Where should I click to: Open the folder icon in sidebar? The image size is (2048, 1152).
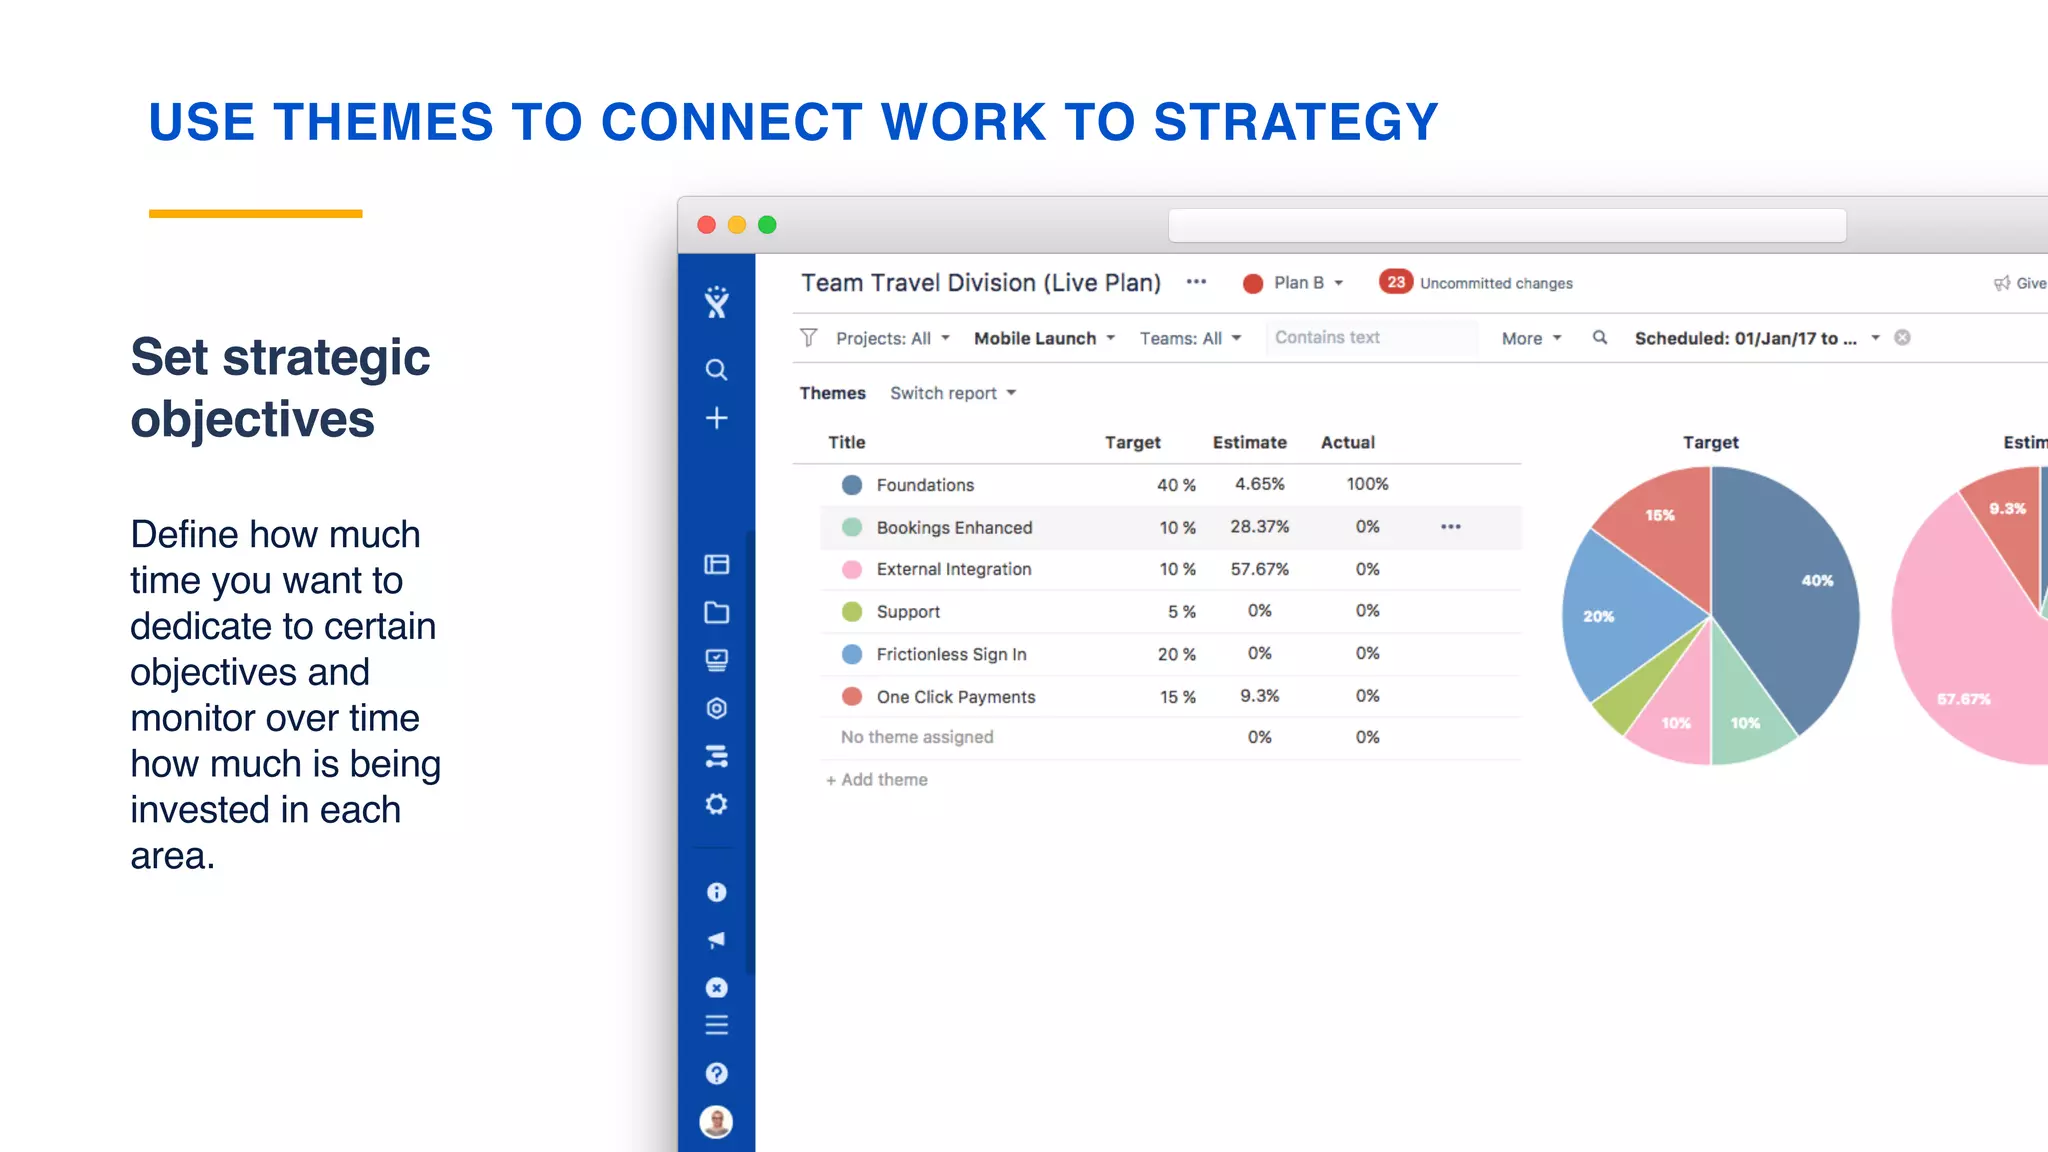pyautogui.click(x=716, y=612)
